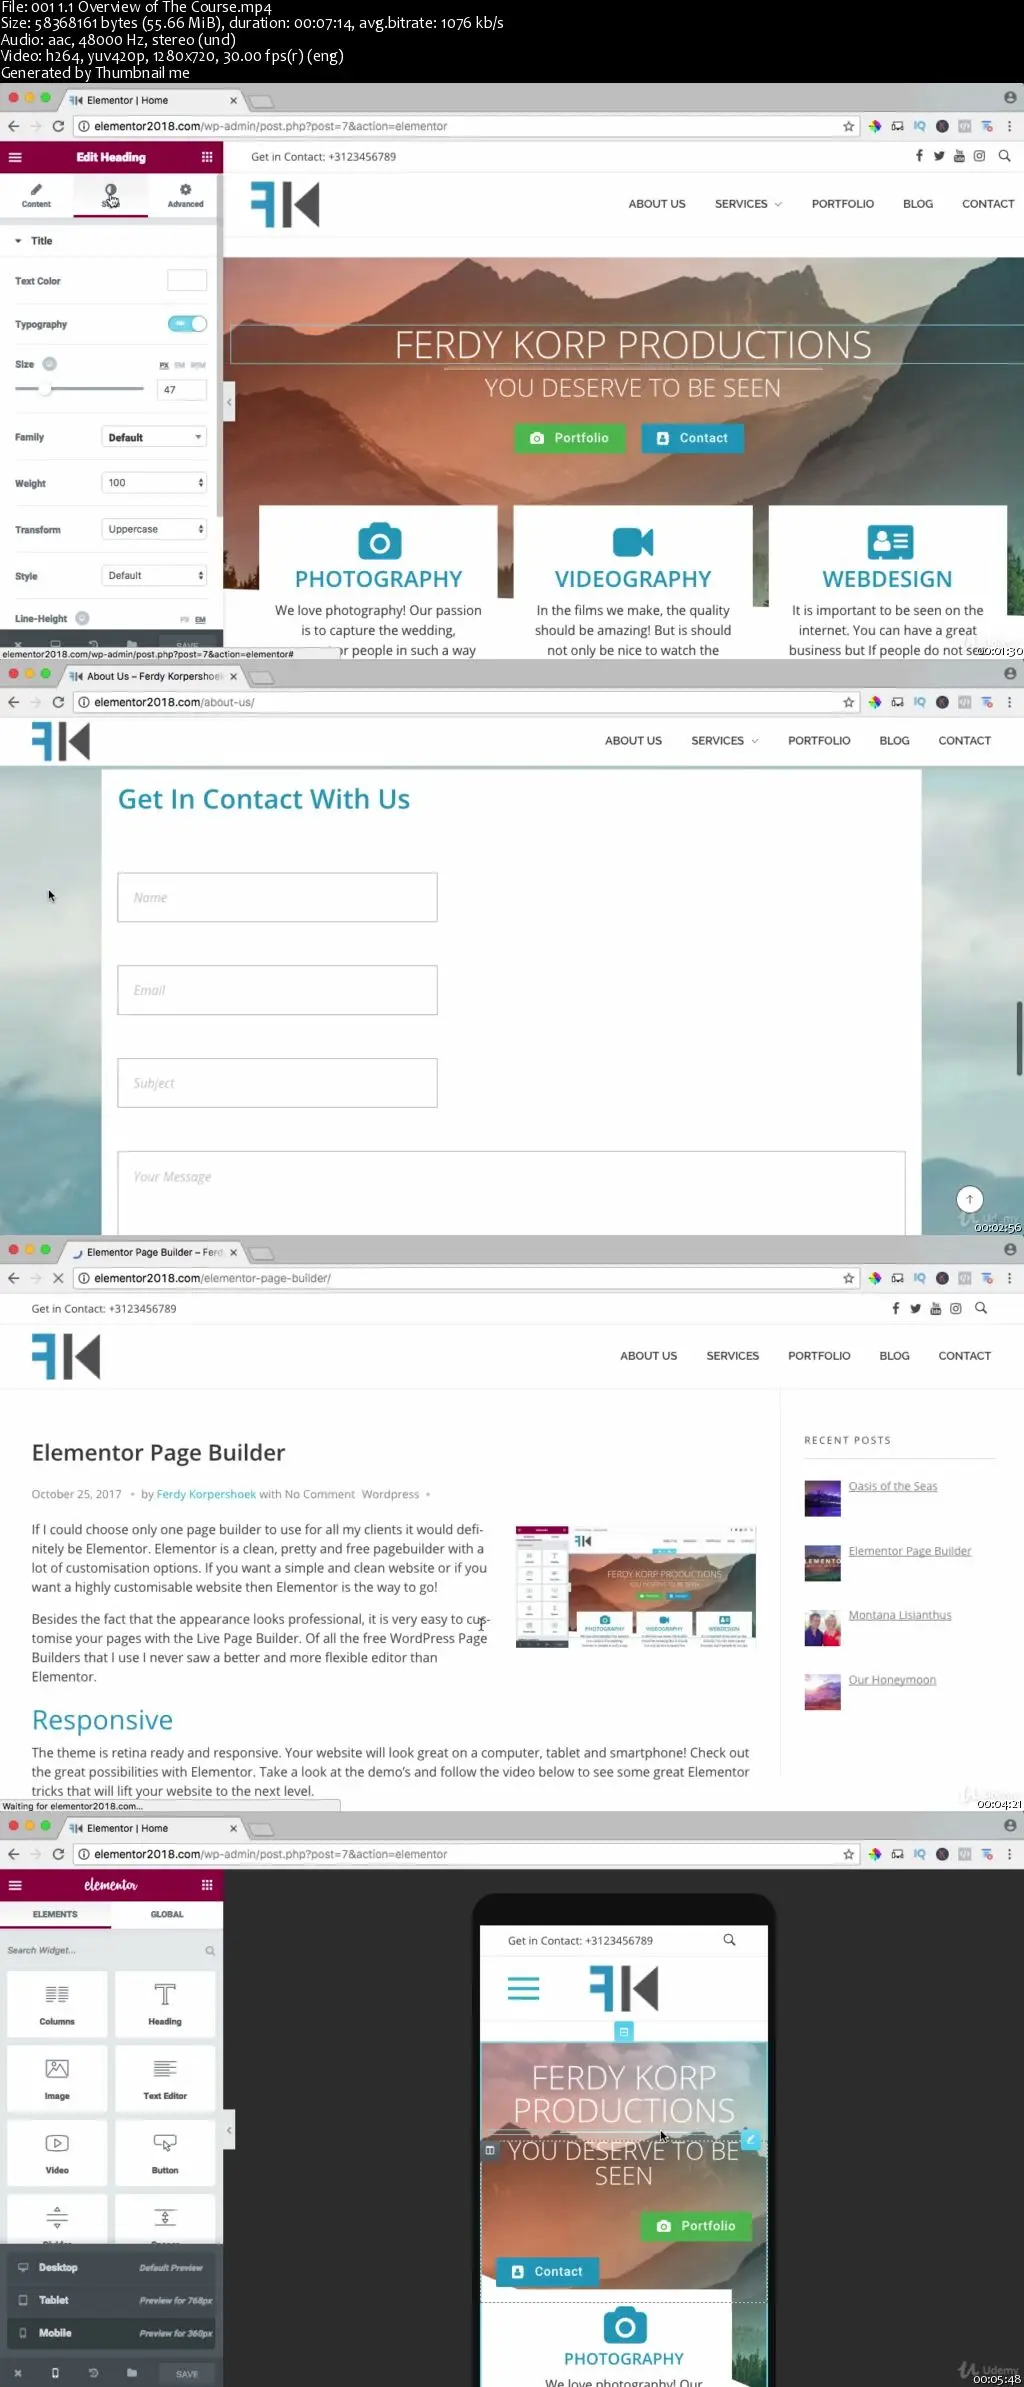Click scroll-to-top arrow on About Us page
Image resolution: width=1024 pixels, height=2387 pixels.
click(969, 1199)
